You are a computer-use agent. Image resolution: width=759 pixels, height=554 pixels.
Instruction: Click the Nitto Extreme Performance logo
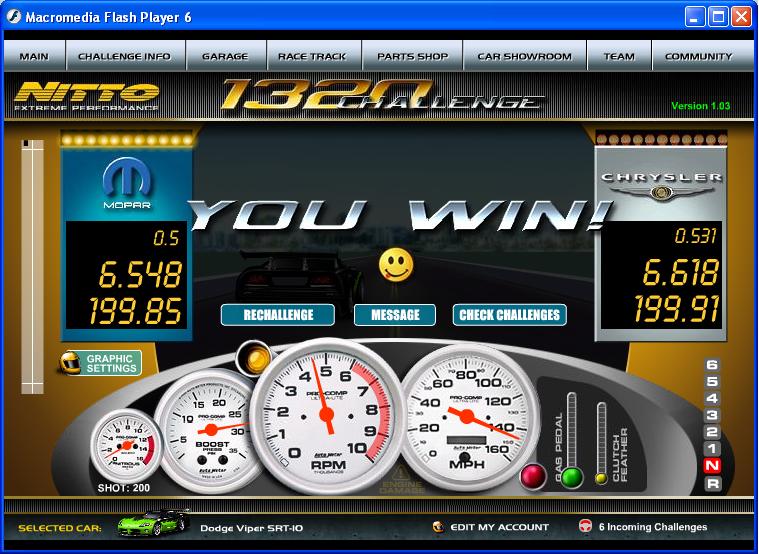pyautogui.click(x=87, y=96)
